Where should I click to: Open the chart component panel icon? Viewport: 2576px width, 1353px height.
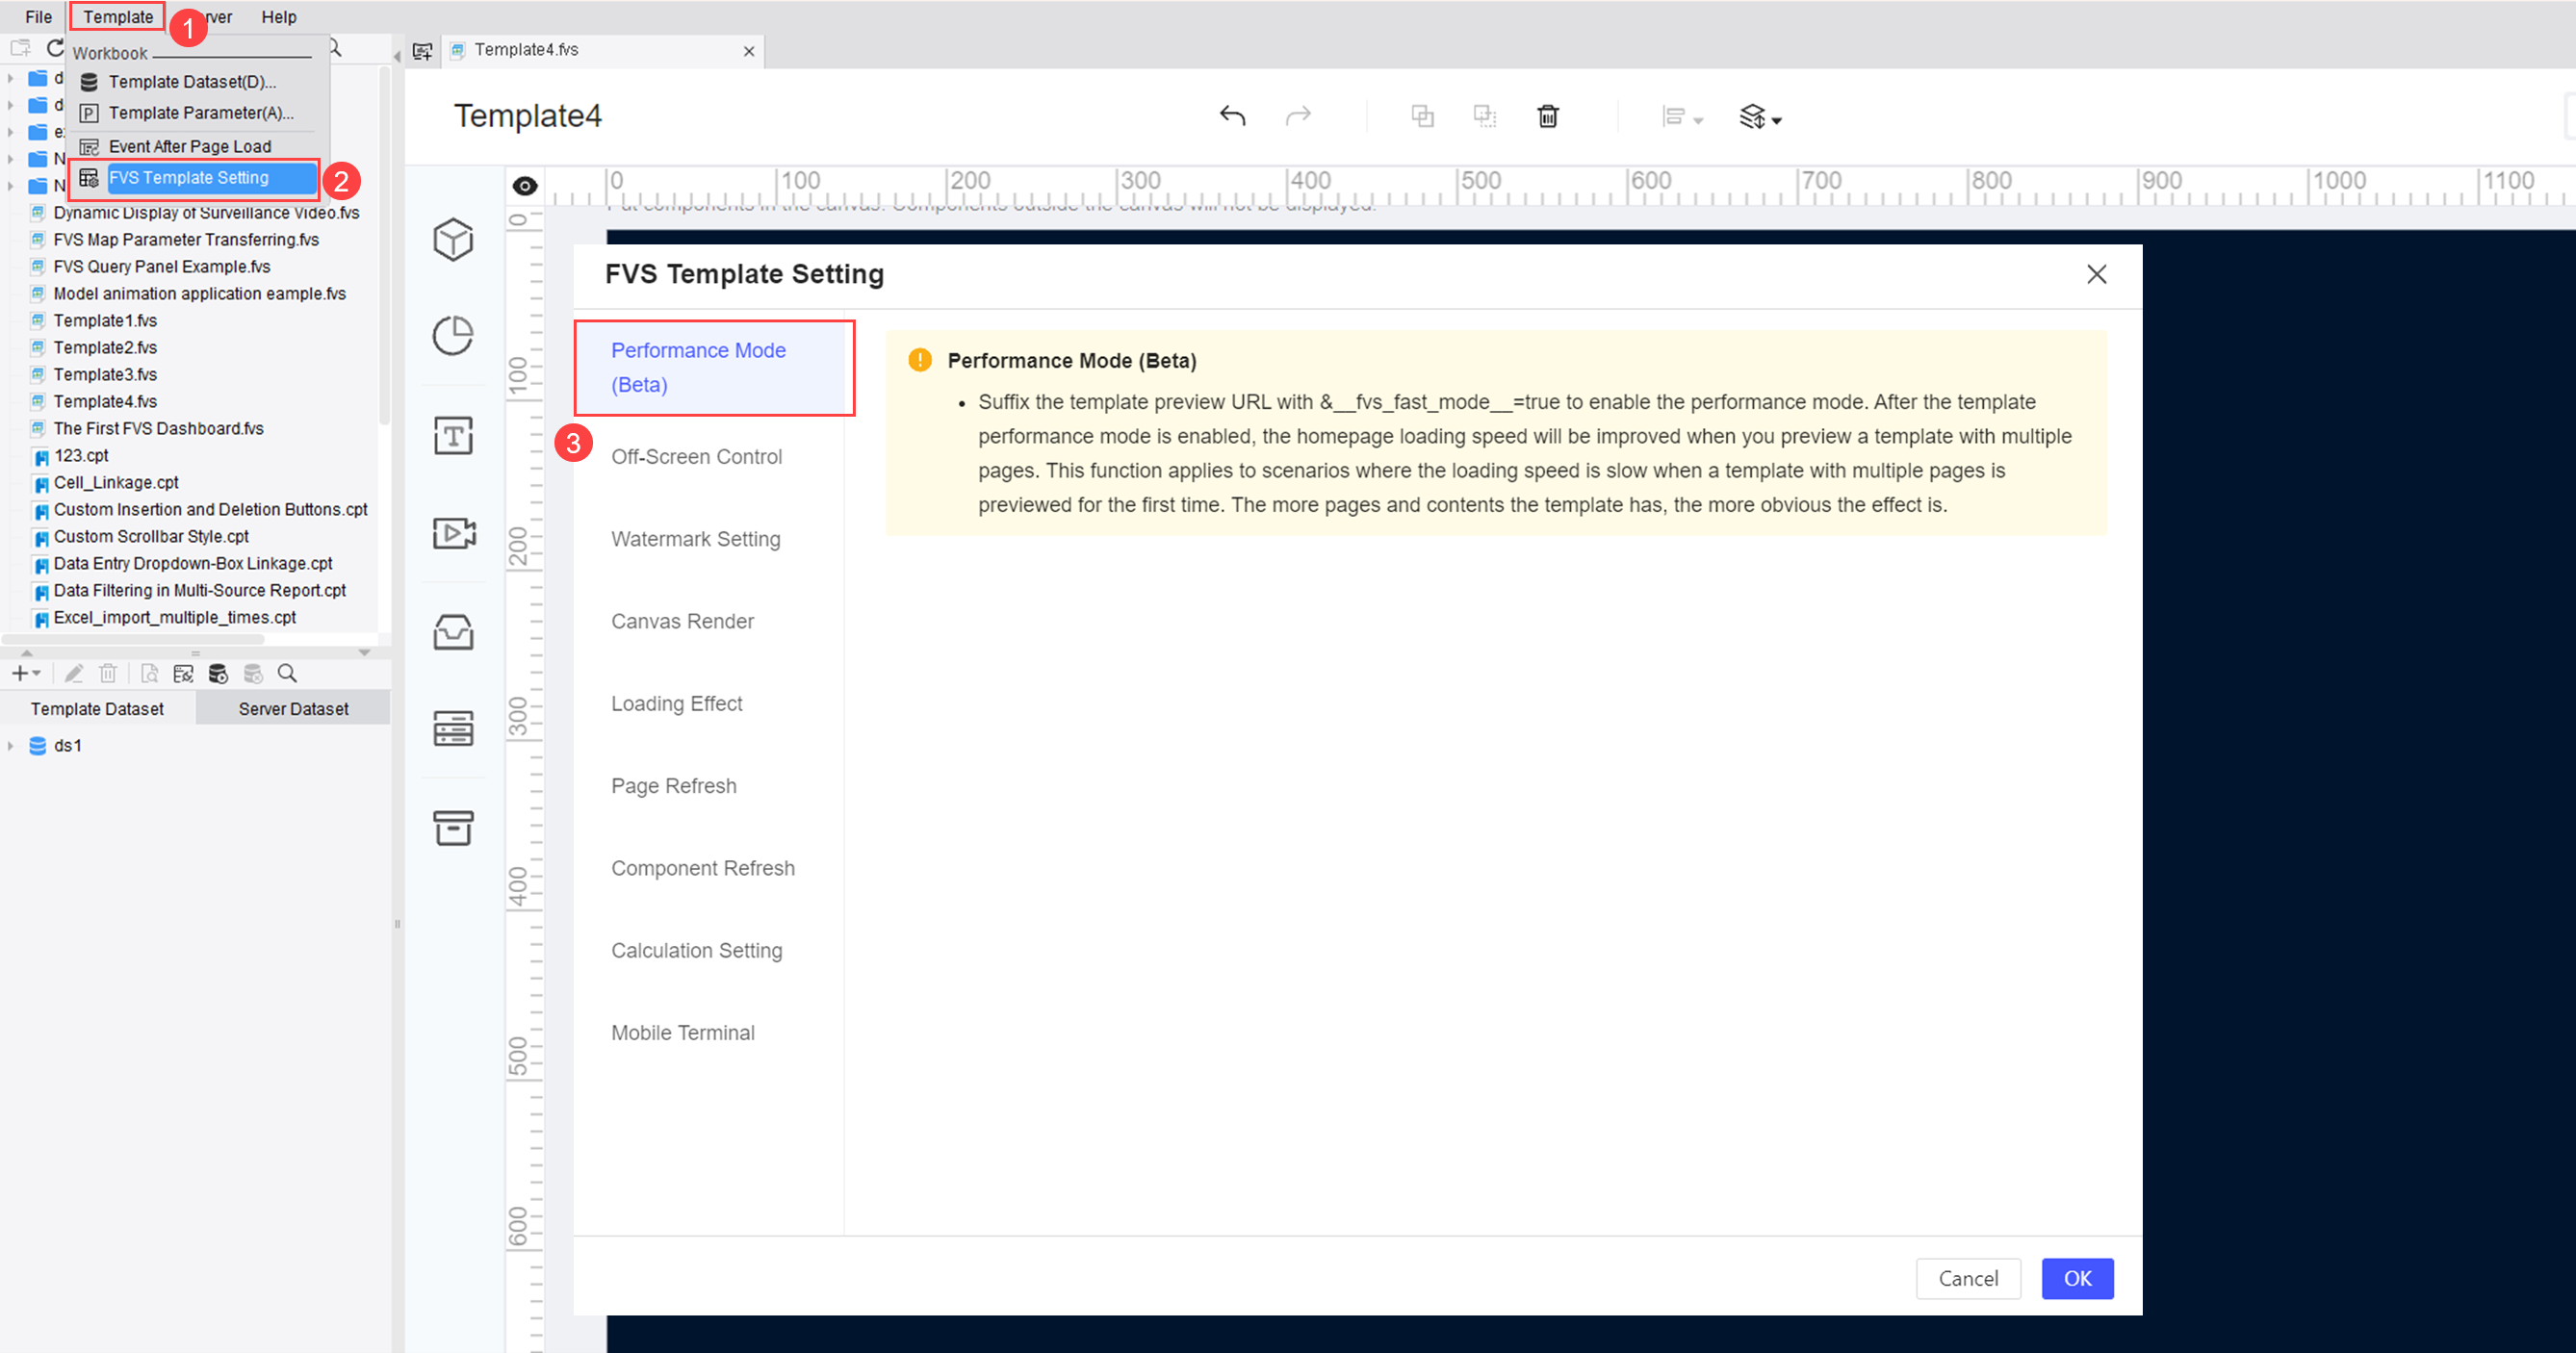pos(453,336)
